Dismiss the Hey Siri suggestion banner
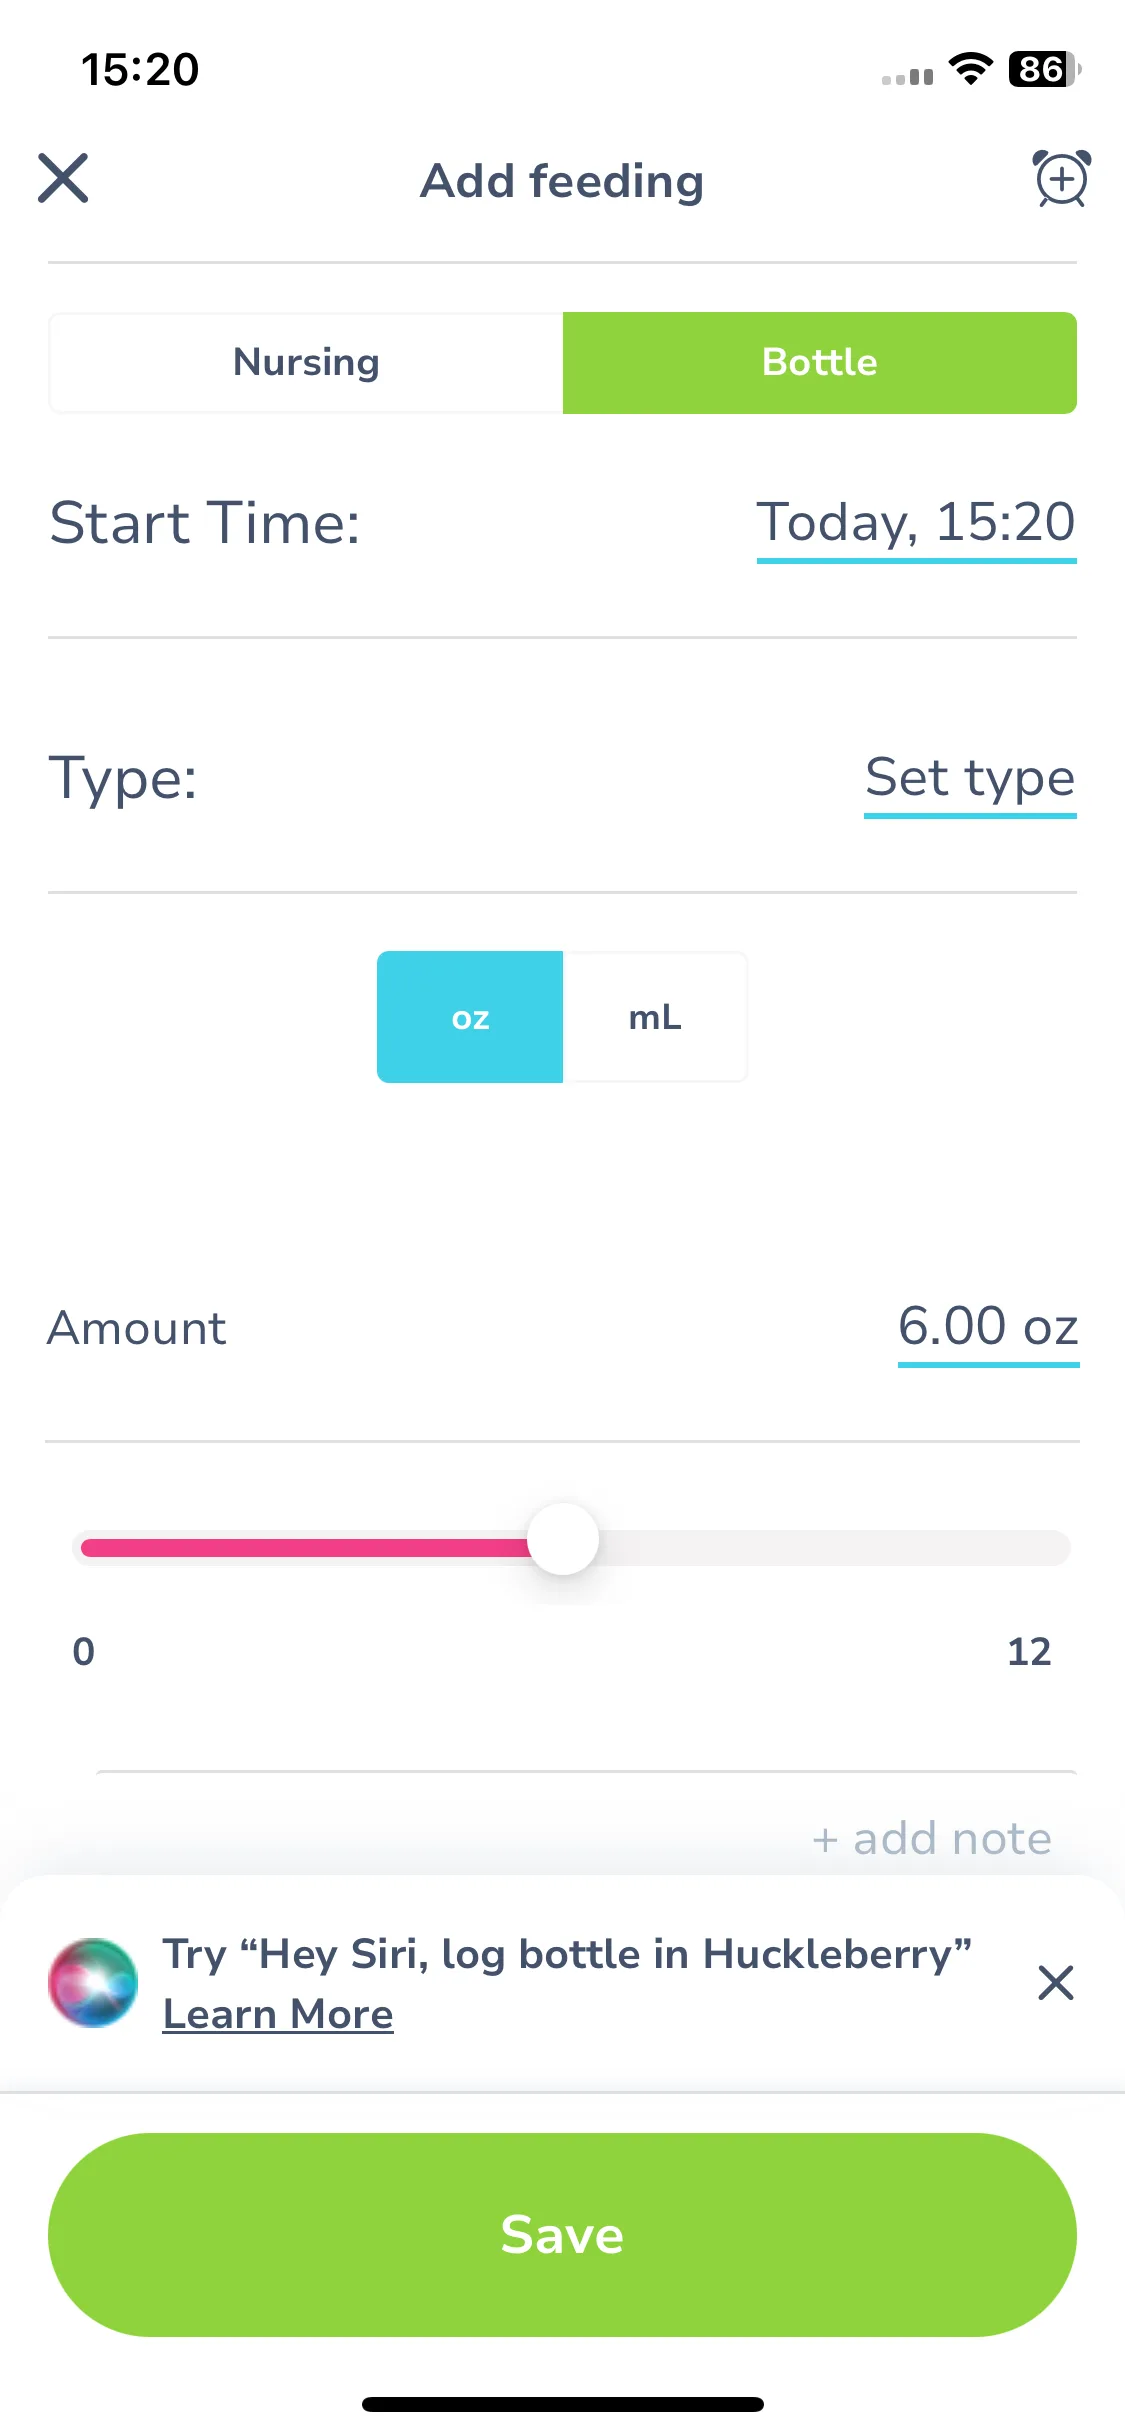This screenshot has height=2436, width=1125. point(1056,1983)
